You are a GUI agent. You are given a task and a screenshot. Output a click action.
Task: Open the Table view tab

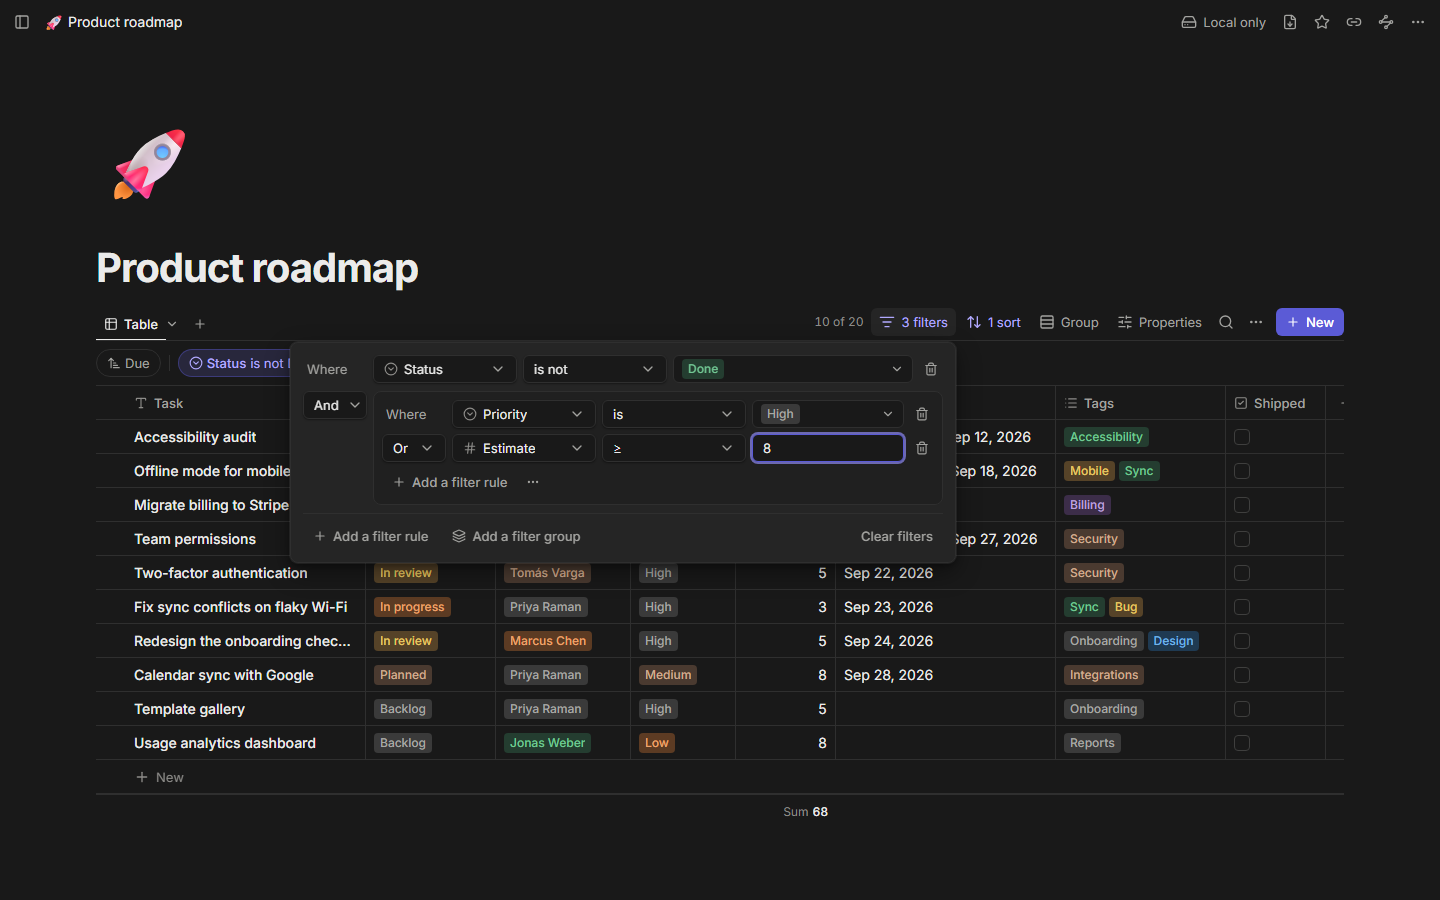coord(141,324)
